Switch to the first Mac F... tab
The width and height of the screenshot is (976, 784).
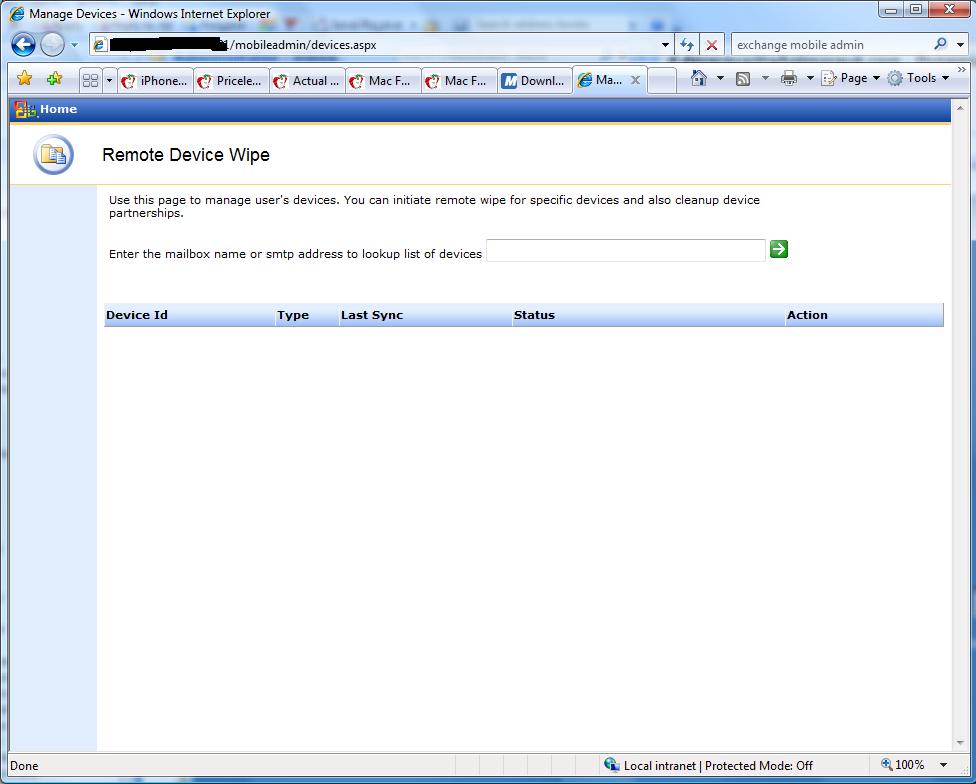(383, 81)
